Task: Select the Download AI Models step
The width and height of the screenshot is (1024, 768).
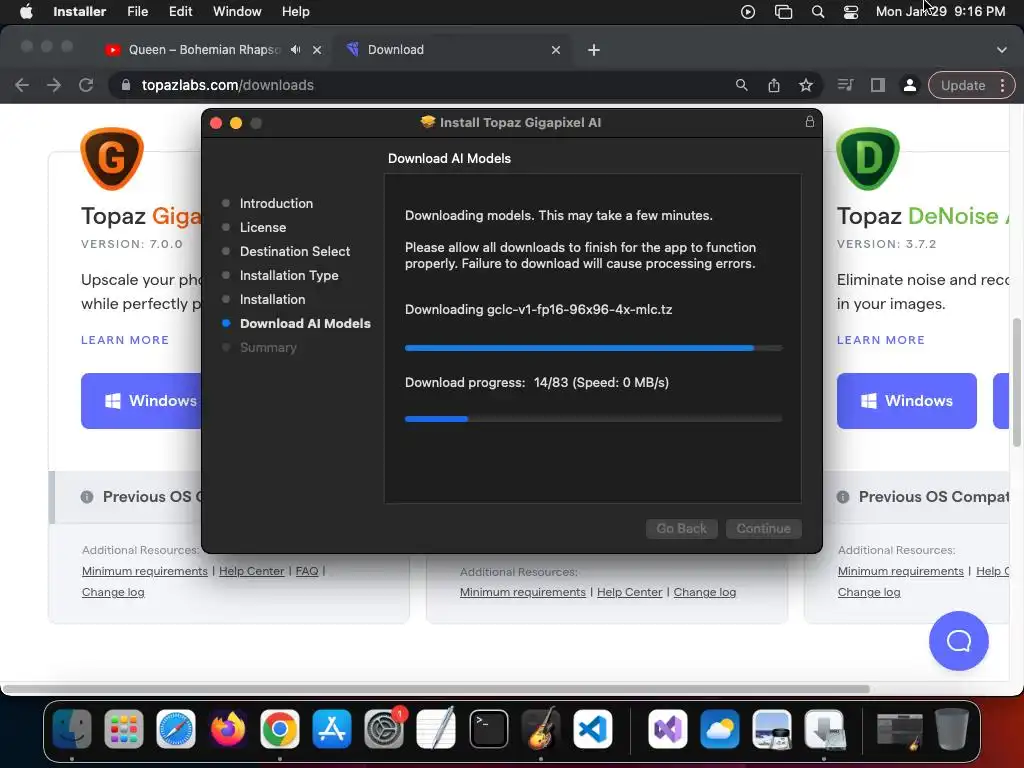Action: pos(304,323)
